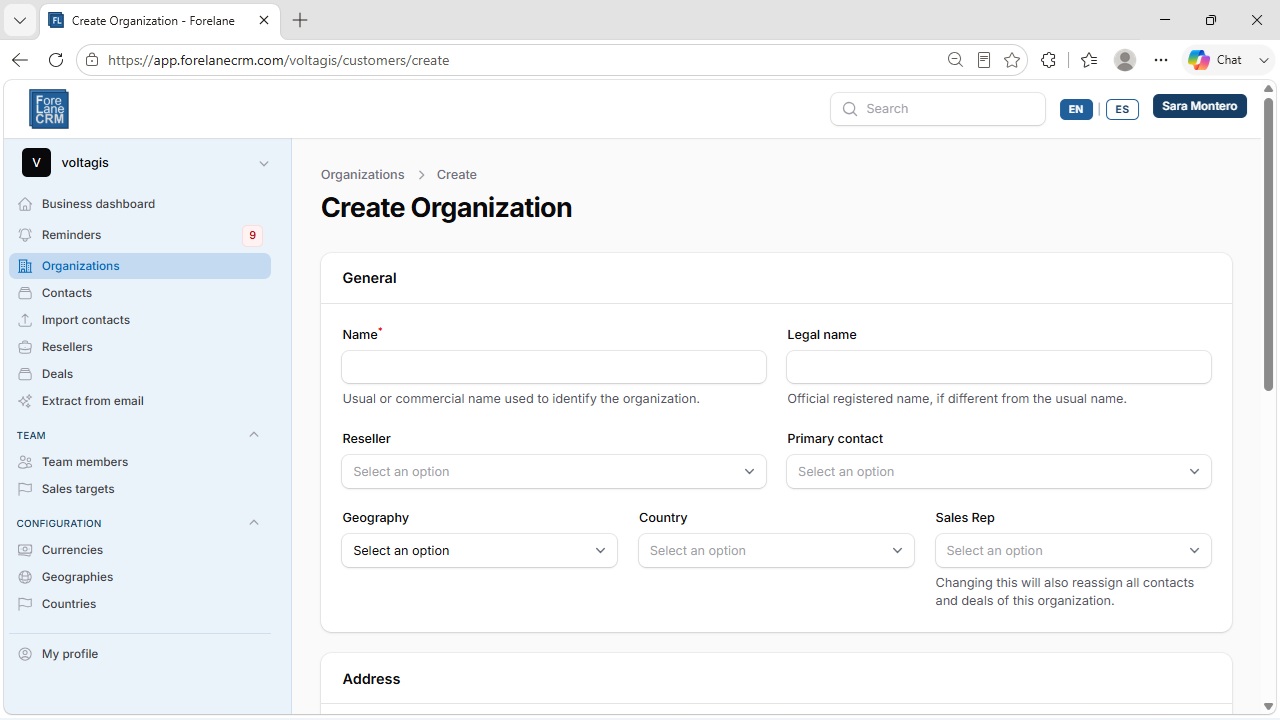The width and height of the screenshot is (1280, 720).
Task: Select the Create Organization browser tab
Action: click(162, 20)
